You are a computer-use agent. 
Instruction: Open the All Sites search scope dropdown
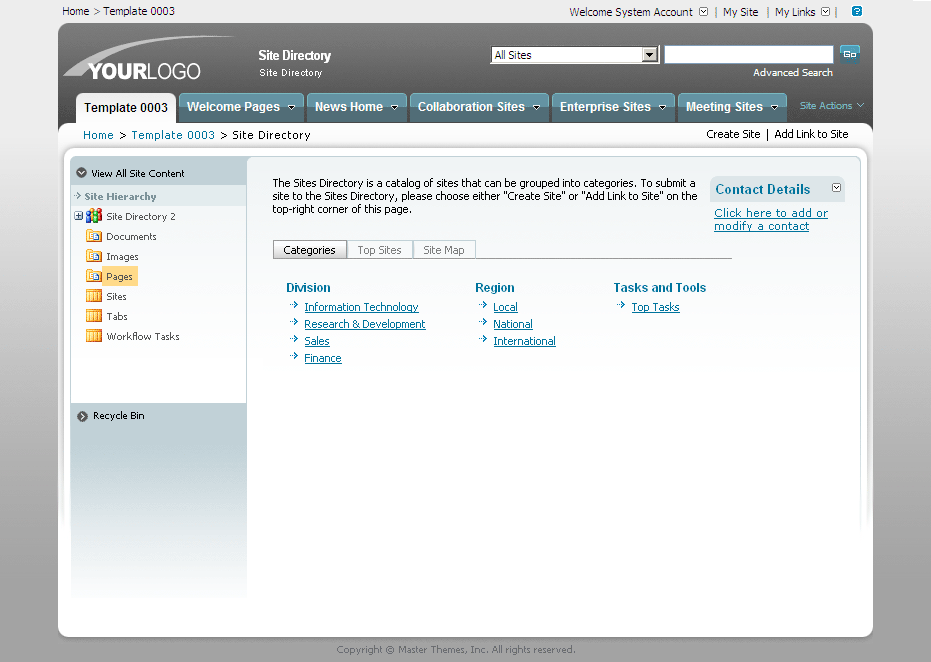click(650, 55)
